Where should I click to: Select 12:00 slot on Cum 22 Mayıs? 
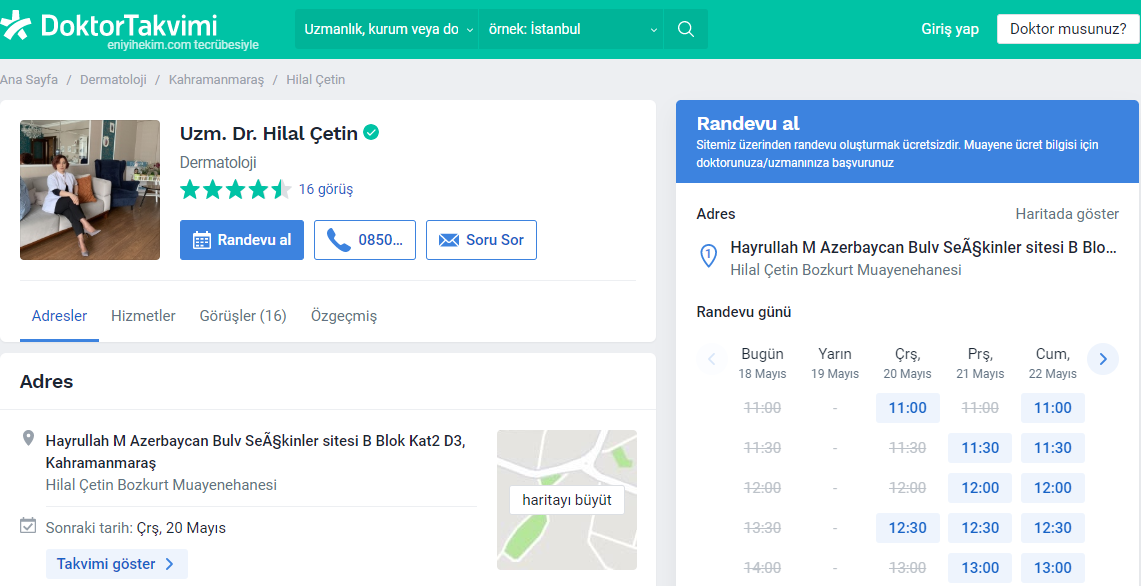tap(1052, 488)
